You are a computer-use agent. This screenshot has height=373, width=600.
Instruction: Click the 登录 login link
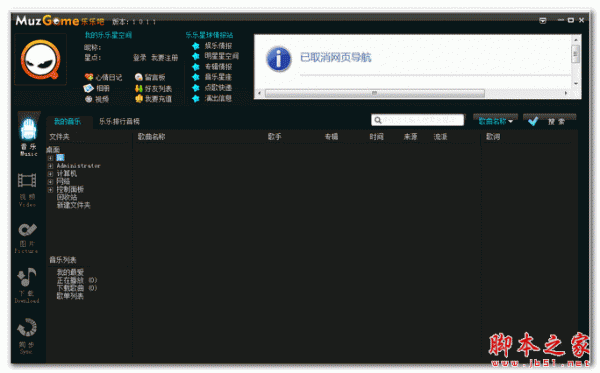(x=139, y=58)
